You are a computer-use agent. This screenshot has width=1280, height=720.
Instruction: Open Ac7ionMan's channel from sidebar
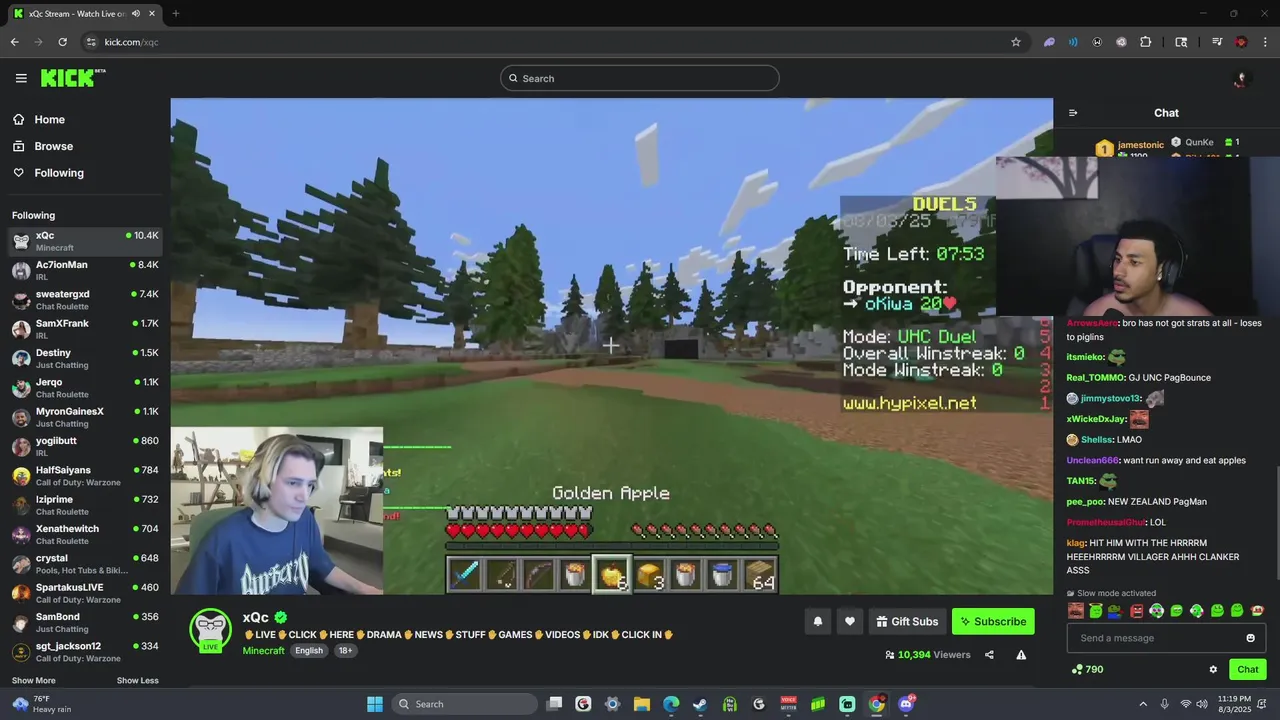85,270
